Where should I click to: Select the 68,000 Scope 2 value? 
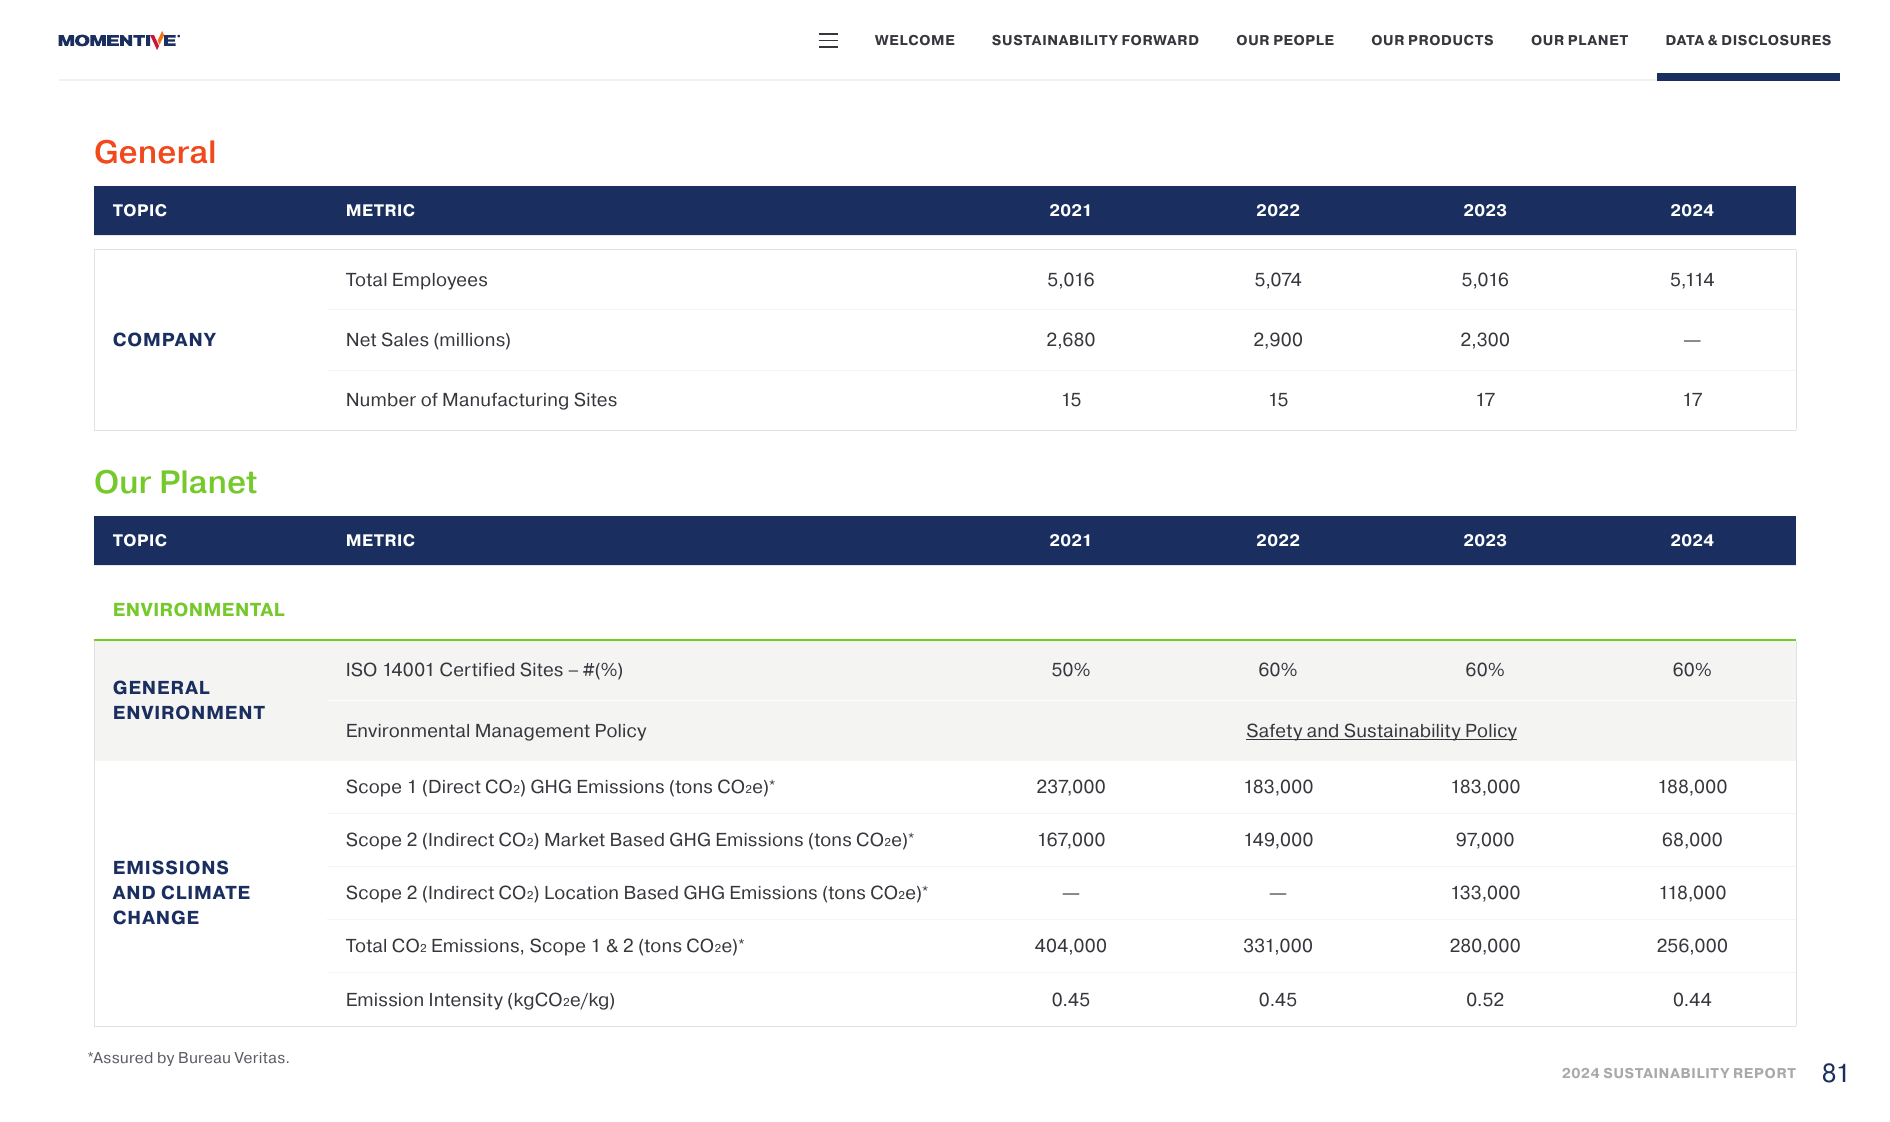point(1692,840)
